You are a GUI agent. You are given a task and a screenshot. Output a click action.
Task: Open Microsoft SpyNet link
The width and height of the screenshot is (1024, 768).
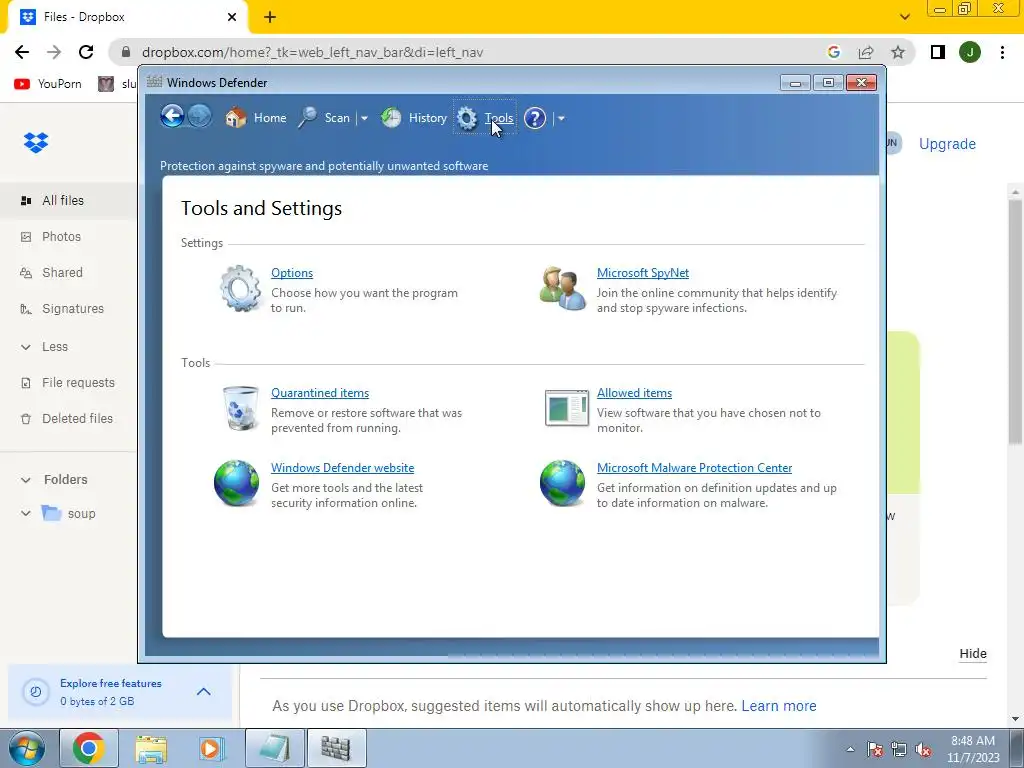[x=643, y=273]
